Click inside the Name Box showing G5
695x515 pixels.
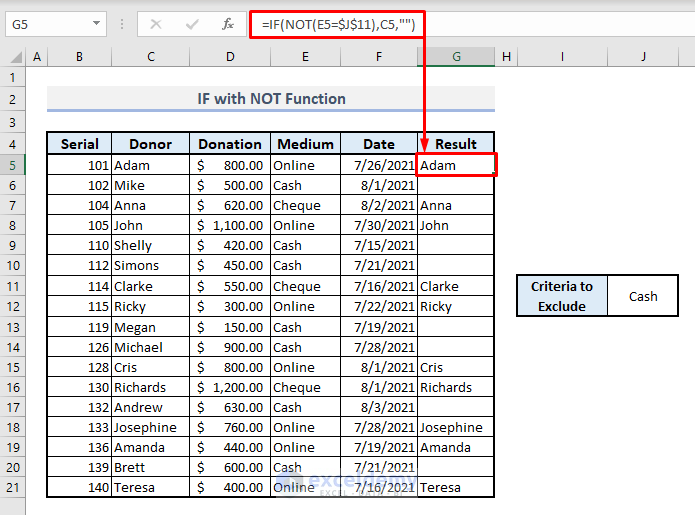[47, 24]
